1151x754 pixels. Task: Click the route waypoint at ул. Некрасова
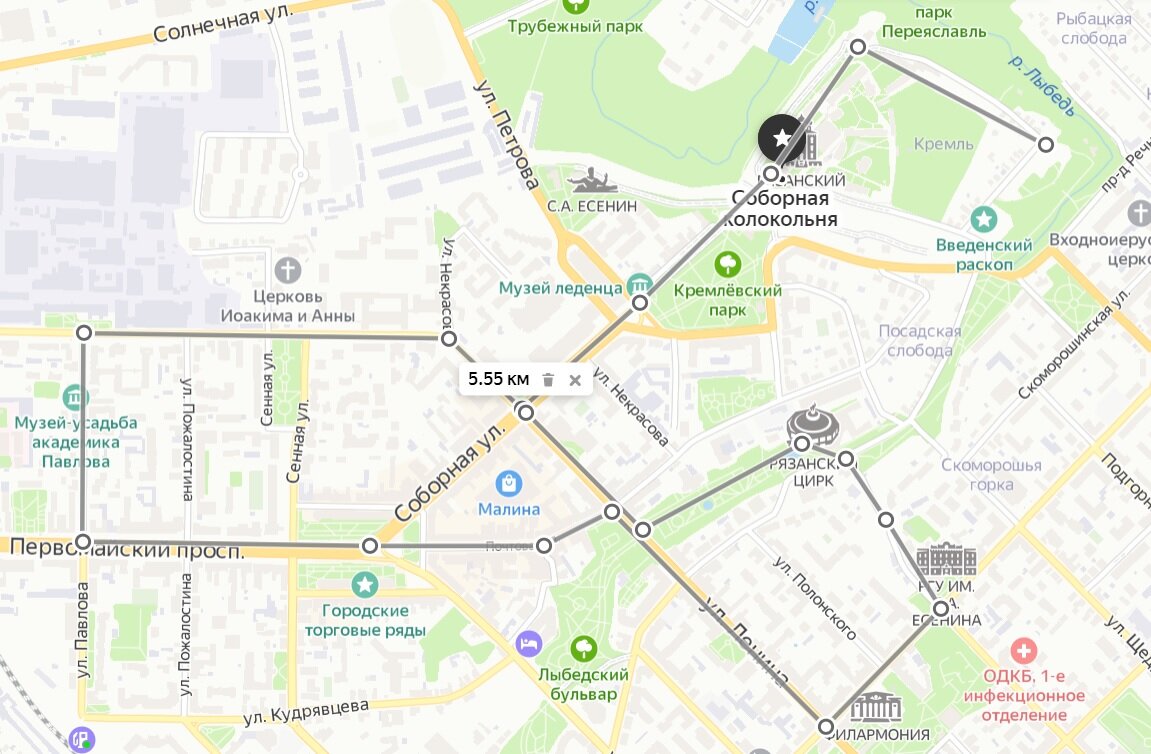coord(449,338)
